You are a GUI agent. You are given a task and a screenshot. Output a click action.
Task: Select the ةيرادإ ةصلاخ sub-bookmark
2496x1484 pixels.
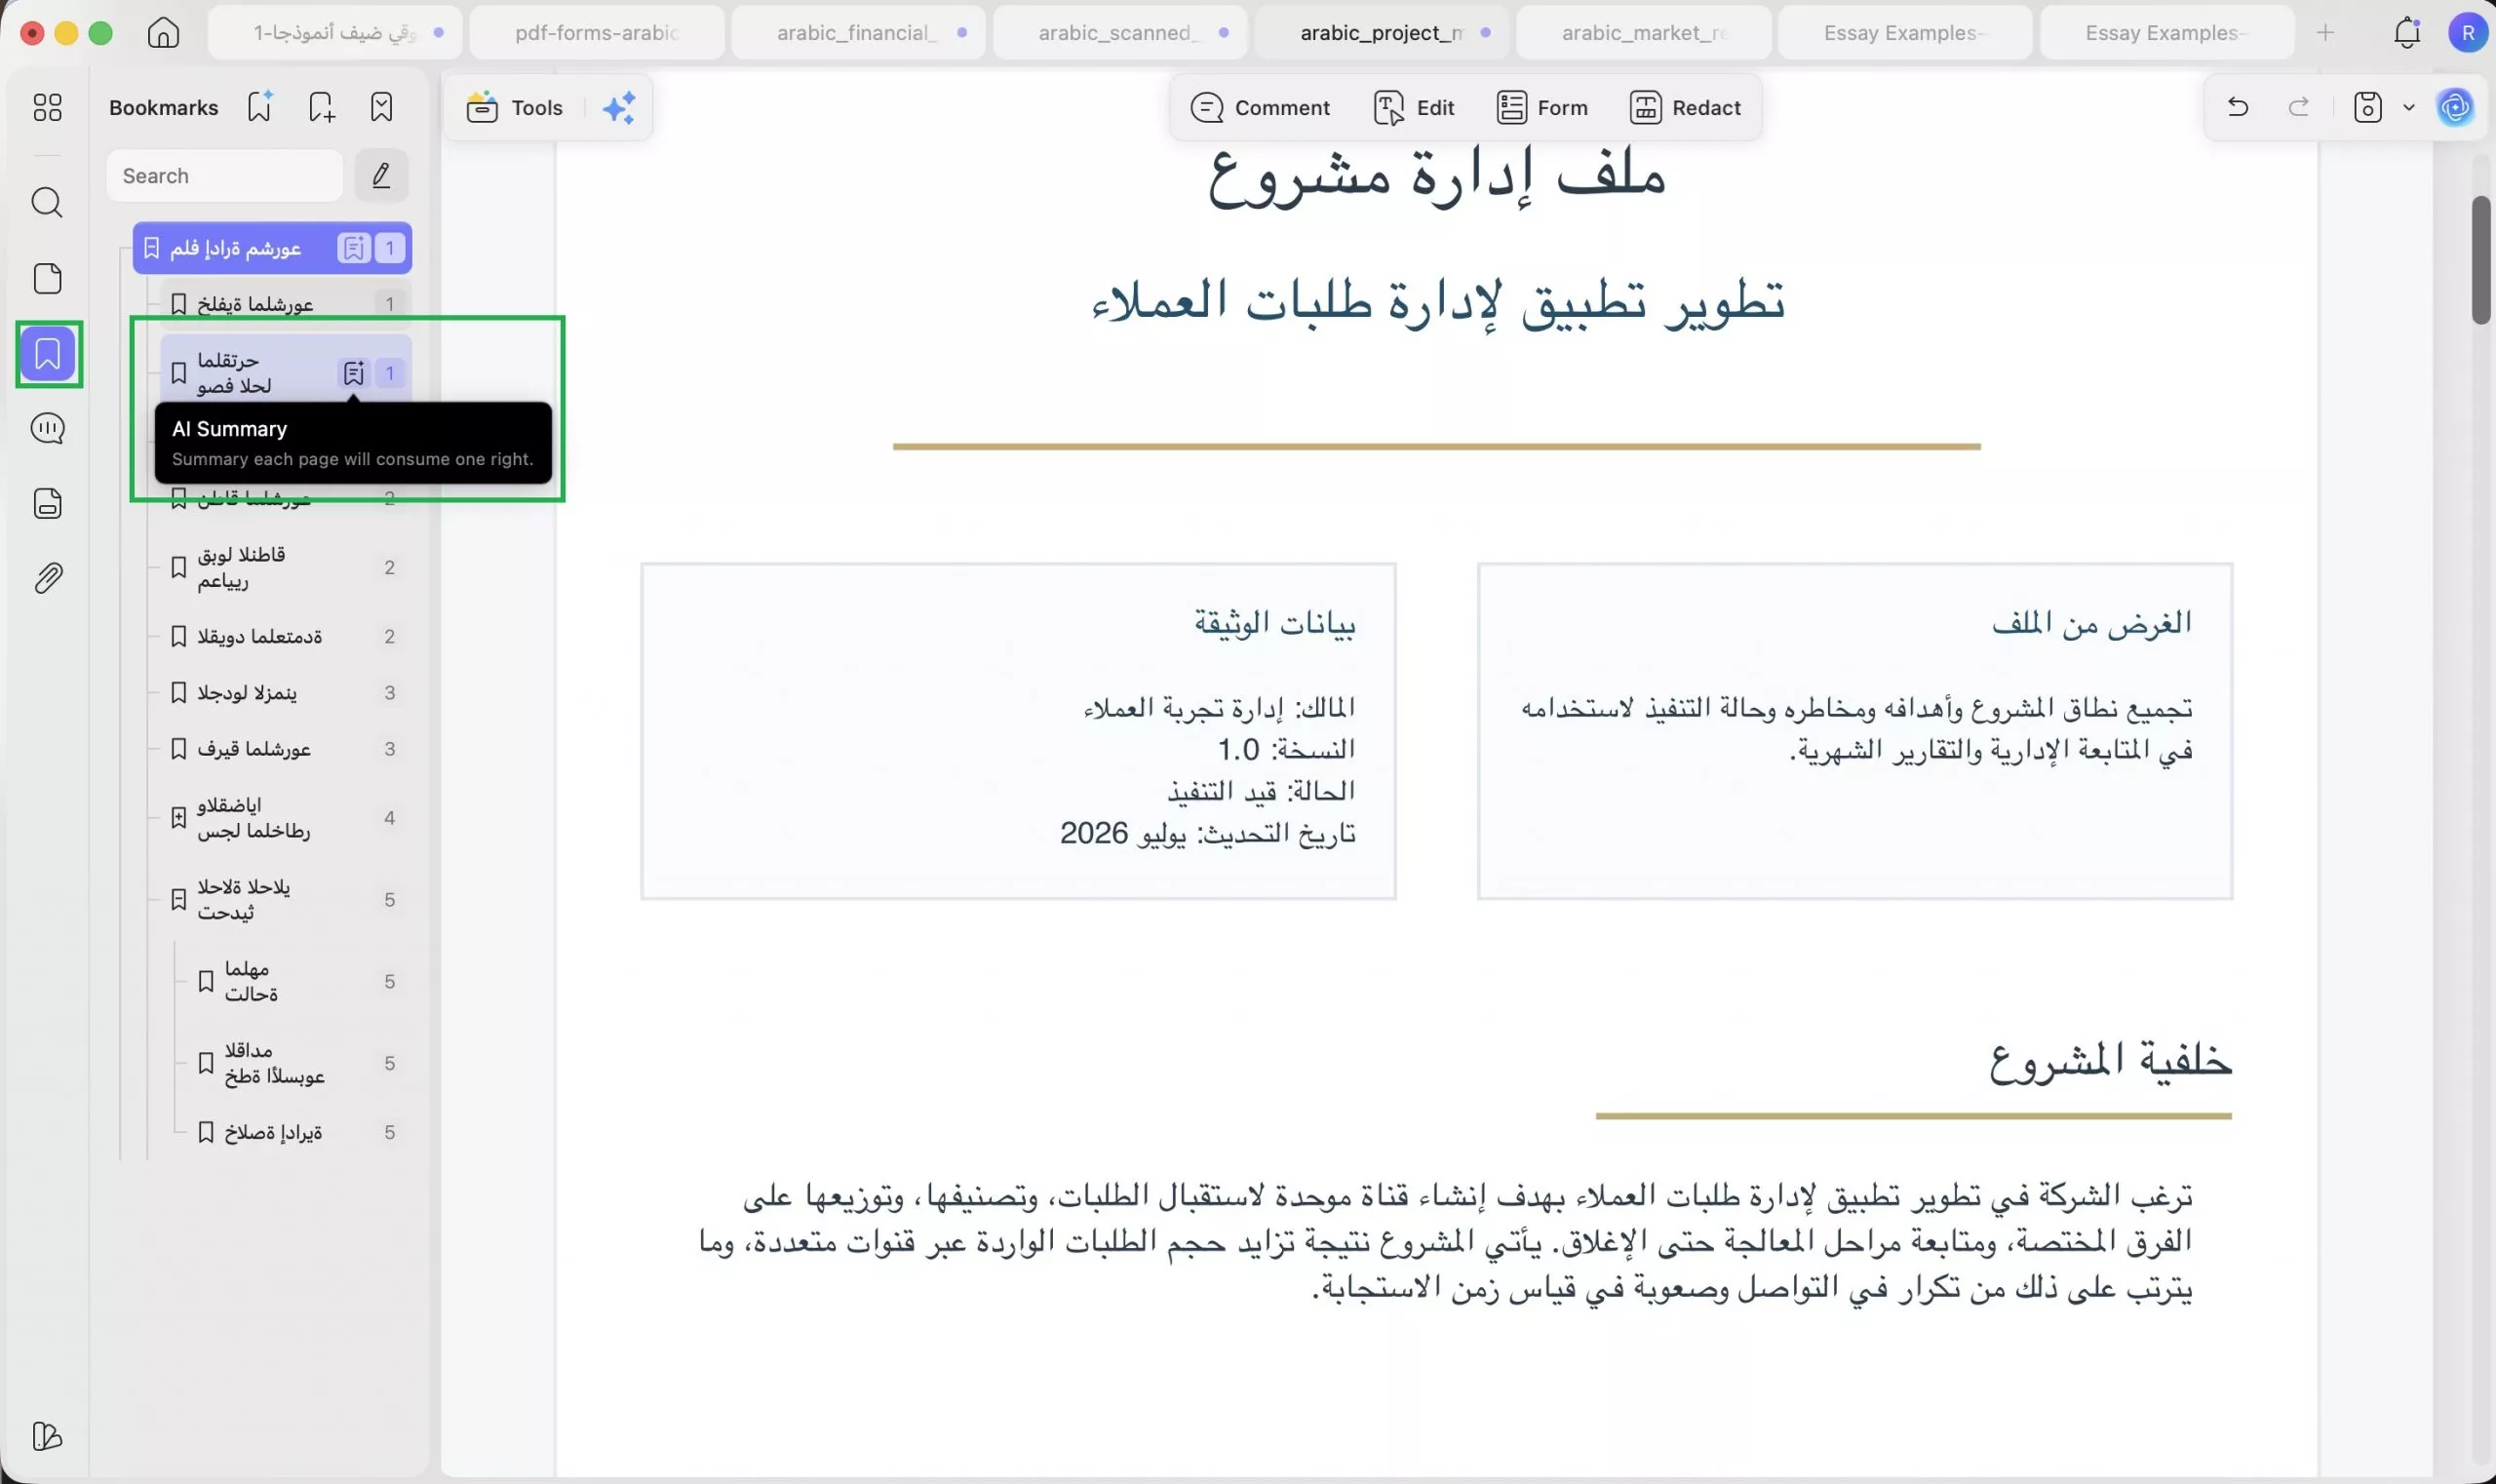(299, 1133)
